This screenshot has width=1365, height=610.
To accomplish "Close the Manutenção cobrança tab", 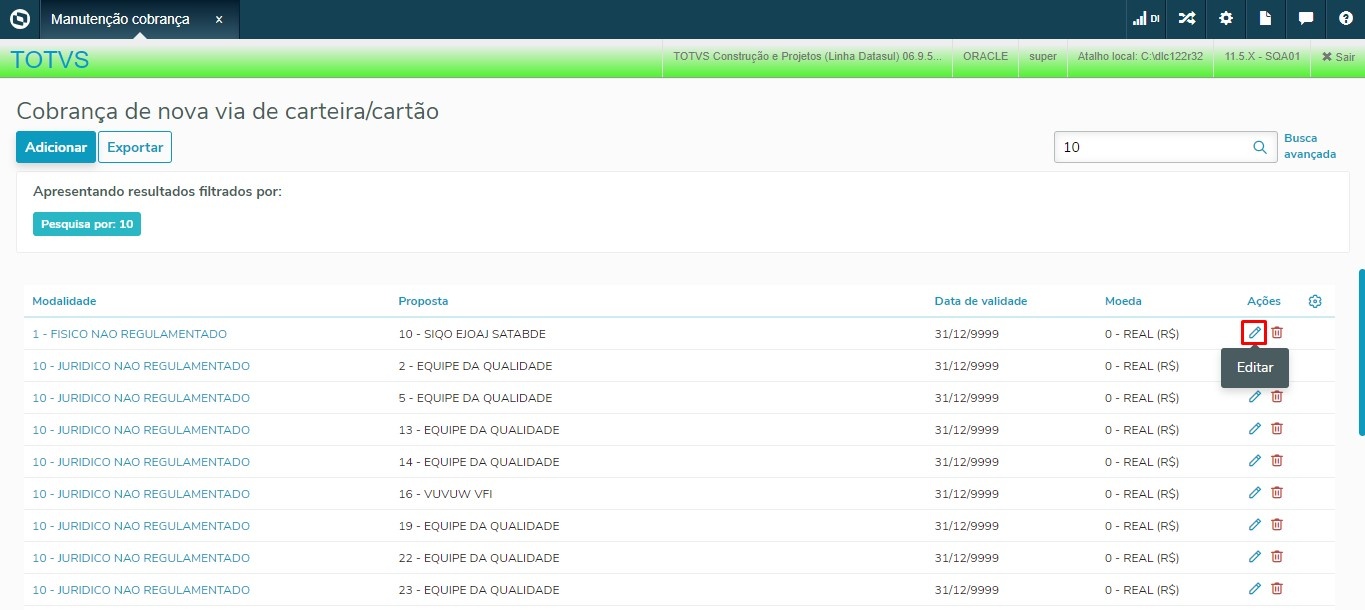I will [x=219, y=19].
